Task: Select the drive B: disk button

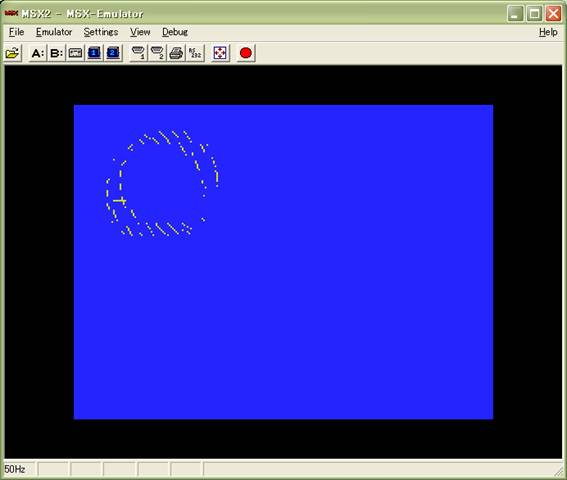Action: click(56, 53)
